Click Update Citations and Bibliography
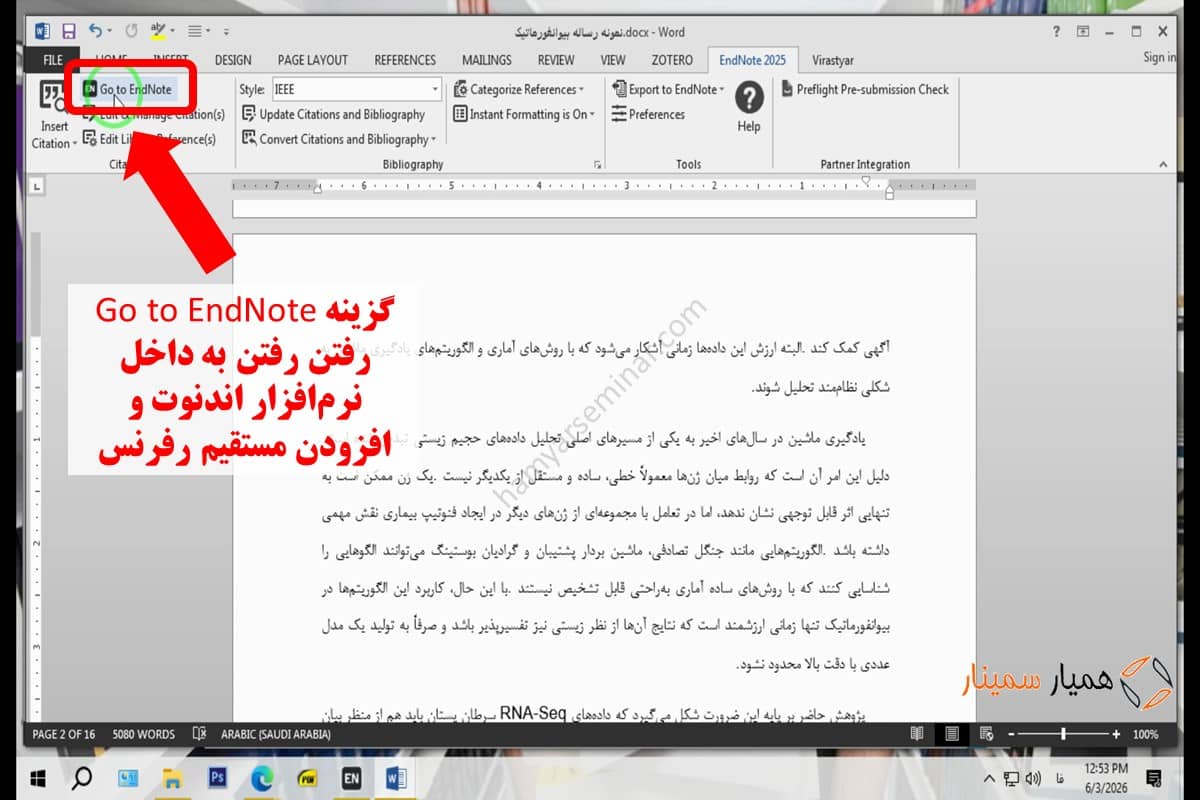This screenshot has height=800, width=1200. (334, 114)
